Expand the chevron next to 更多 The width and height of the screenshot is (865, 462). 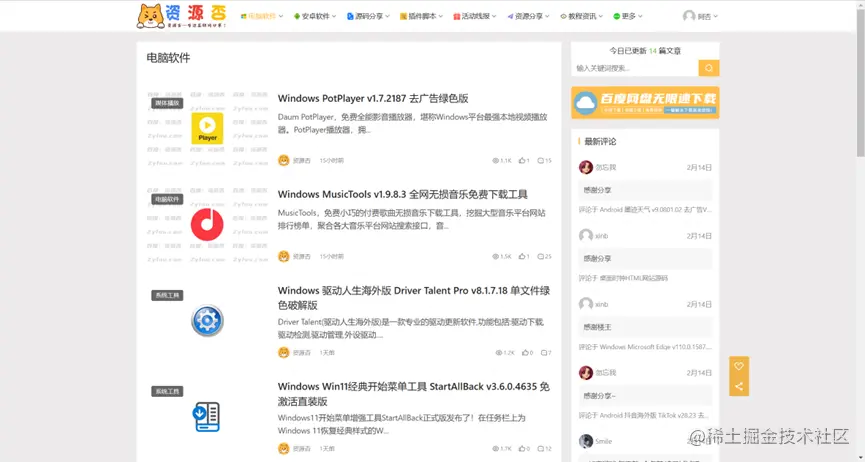click(x=640, y=17)
